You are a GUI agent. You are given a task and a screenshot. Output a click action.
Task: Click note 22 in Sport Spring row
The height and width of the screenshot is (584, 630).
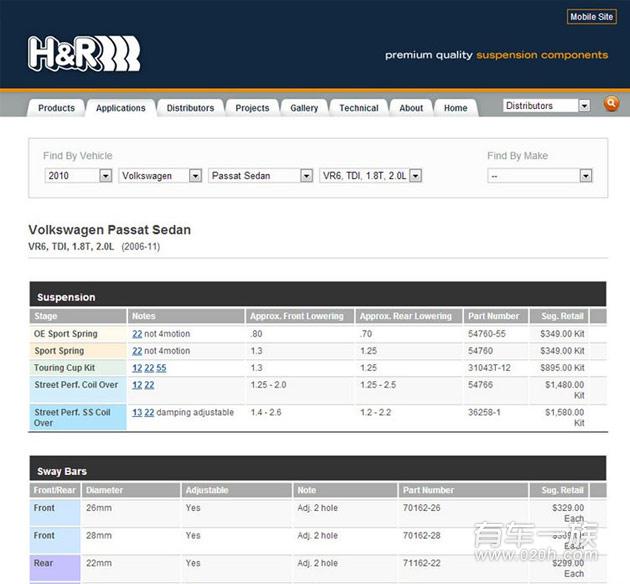137,351
